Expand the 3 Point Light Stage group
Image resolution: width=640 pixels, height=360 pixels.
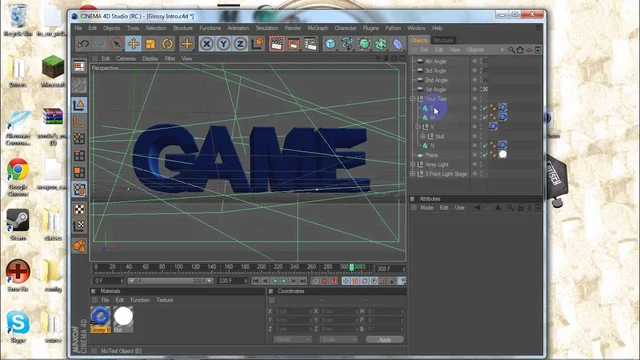click(412, 174)
